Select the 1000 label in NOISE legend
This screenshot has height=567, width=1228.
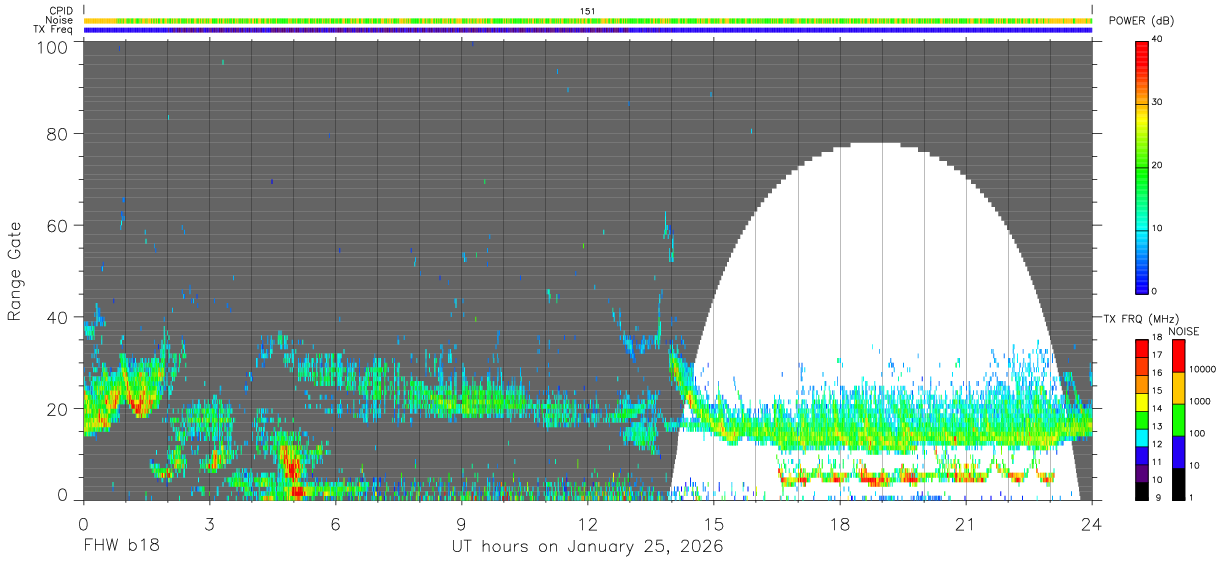1200,402
